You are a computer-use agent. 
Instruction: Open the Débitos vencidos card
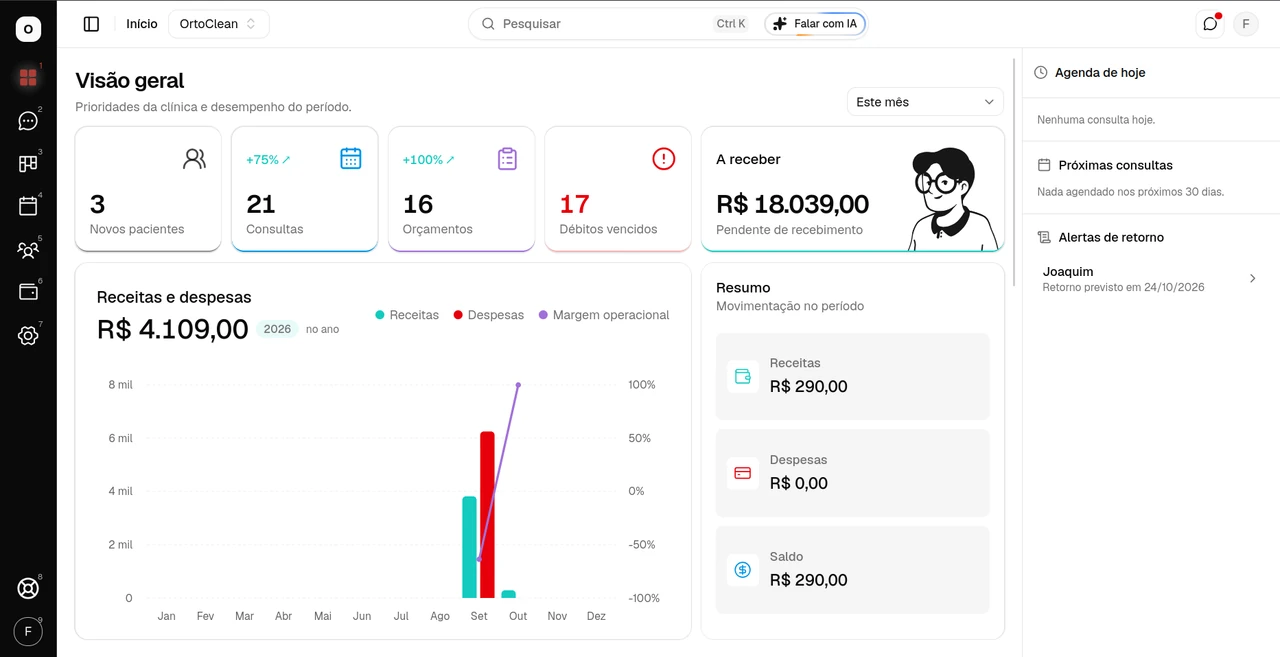point(618,189)
